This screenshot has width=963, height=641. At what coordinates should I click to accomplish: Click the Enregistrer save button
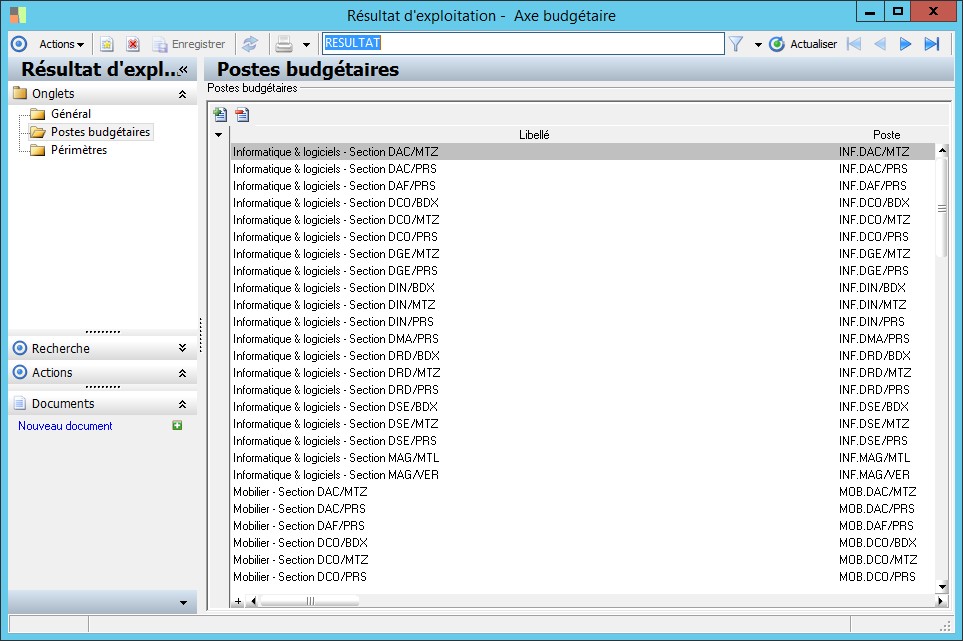point(189,44)
